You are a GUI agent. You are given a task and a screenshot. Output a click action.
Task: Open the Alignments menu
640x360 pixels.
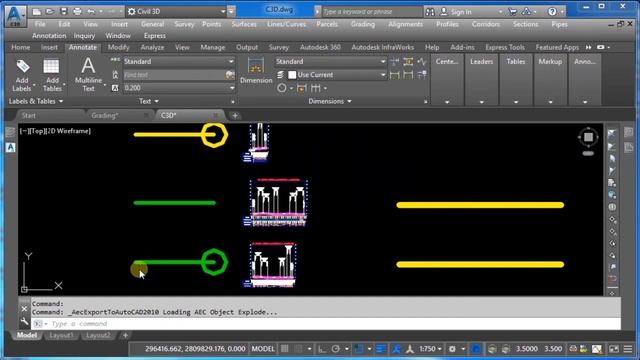coord(405,24)
